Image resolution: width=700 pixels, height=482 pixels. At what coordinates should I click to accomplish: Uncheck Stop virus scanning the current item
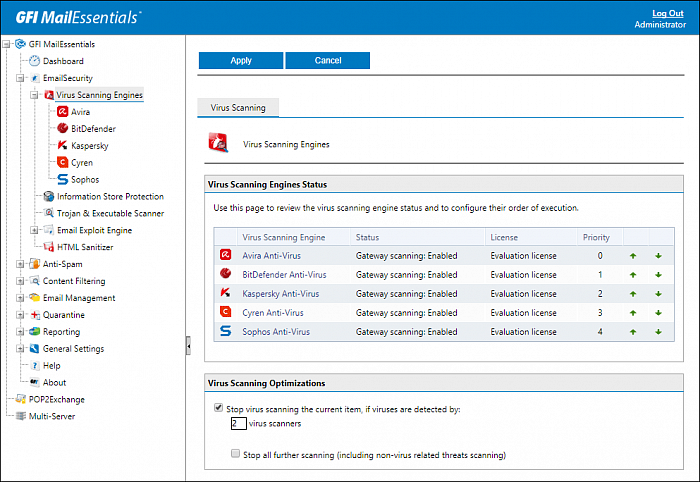(x=218, y=407)
